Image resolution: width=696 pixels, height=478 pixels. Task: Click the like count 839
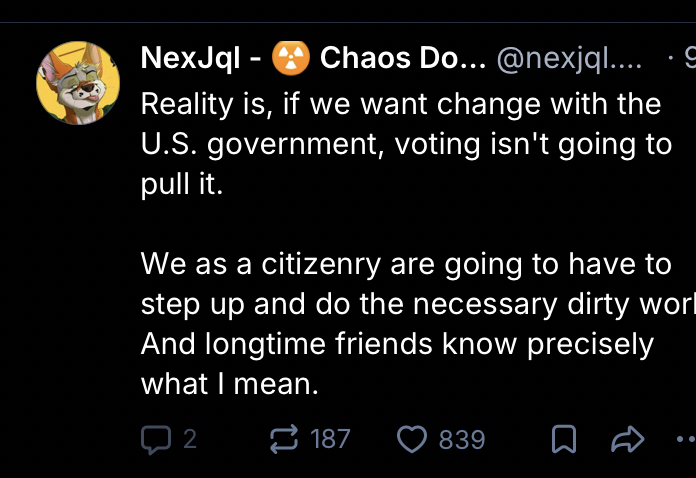pyautogui.click(x=462, y=439)
